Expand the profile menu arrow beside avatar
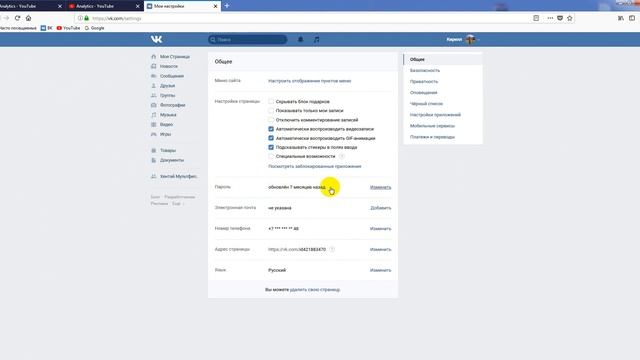The width and height of the screenshot is (640, 360). [478, 40]
